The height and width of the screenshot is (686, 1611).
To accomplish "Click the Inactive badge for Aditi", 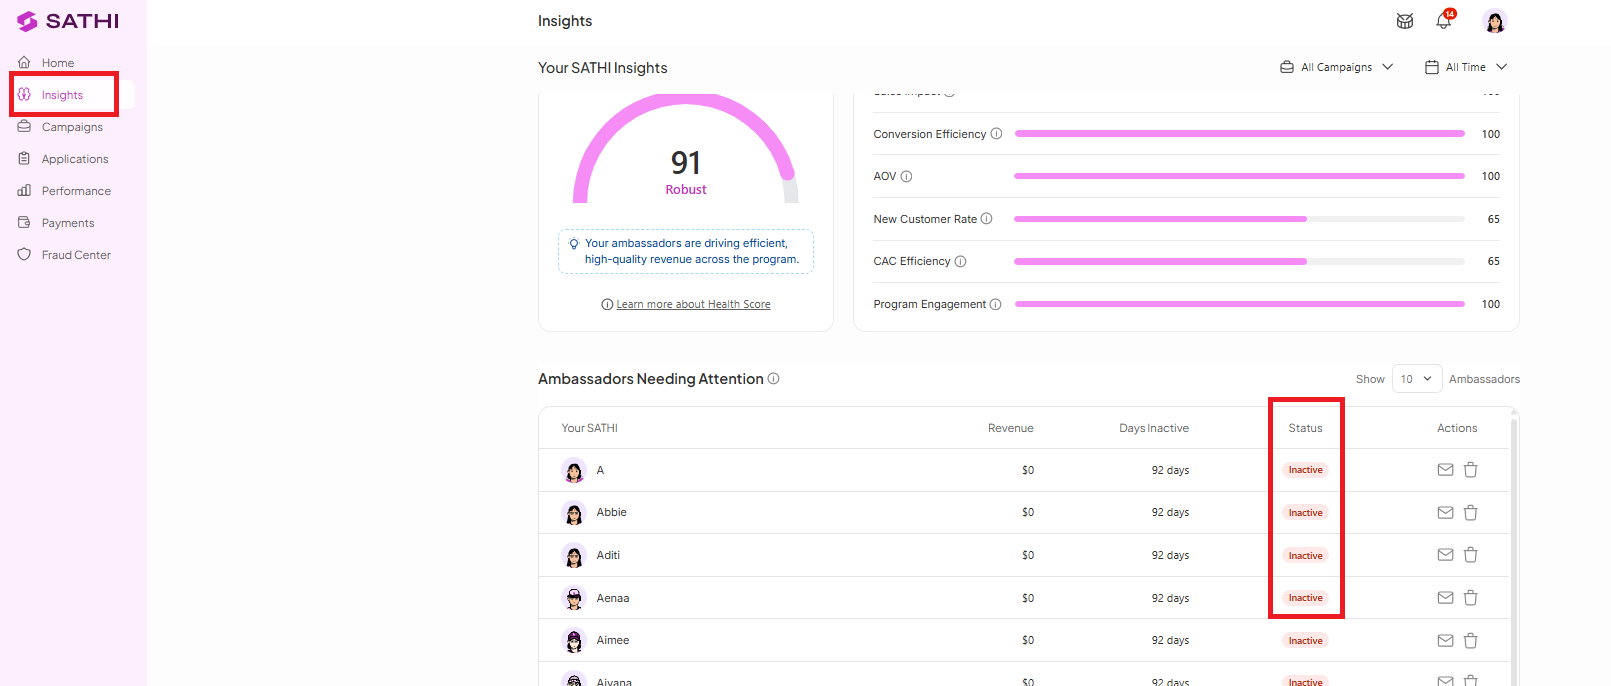I will [x=1305, y=556].
